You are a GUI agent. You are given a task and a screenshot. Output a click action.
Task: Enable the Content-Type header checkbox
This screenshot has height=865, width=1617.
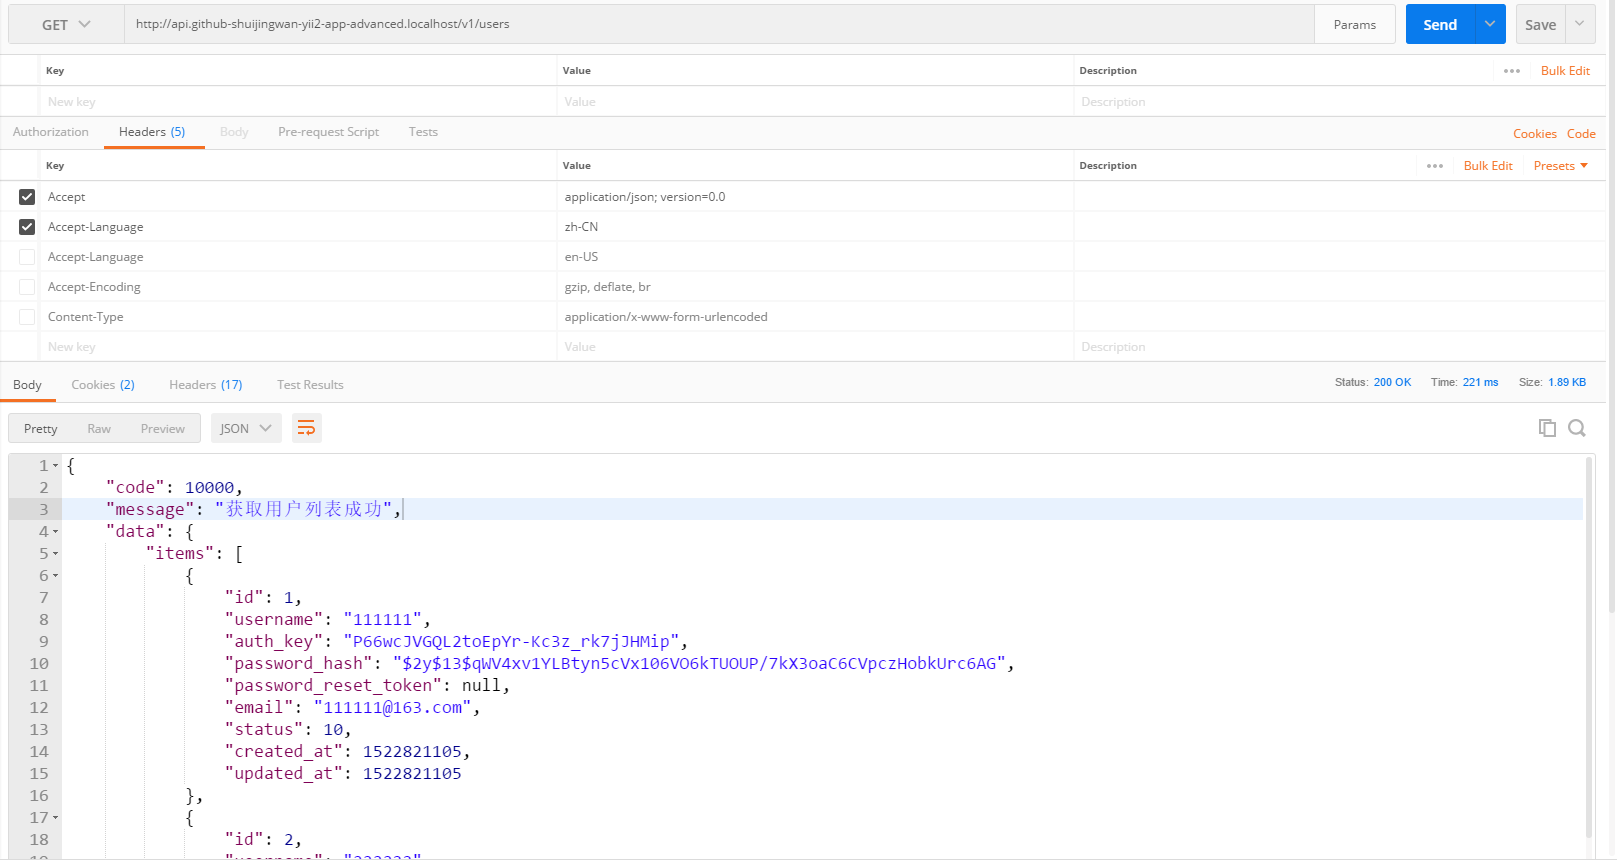[x=27, y=317]
